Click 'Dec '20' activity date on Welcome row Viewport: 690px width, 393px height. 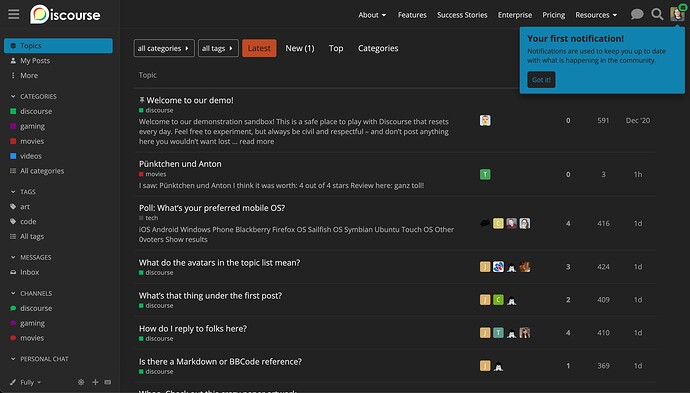click(638, 120)
